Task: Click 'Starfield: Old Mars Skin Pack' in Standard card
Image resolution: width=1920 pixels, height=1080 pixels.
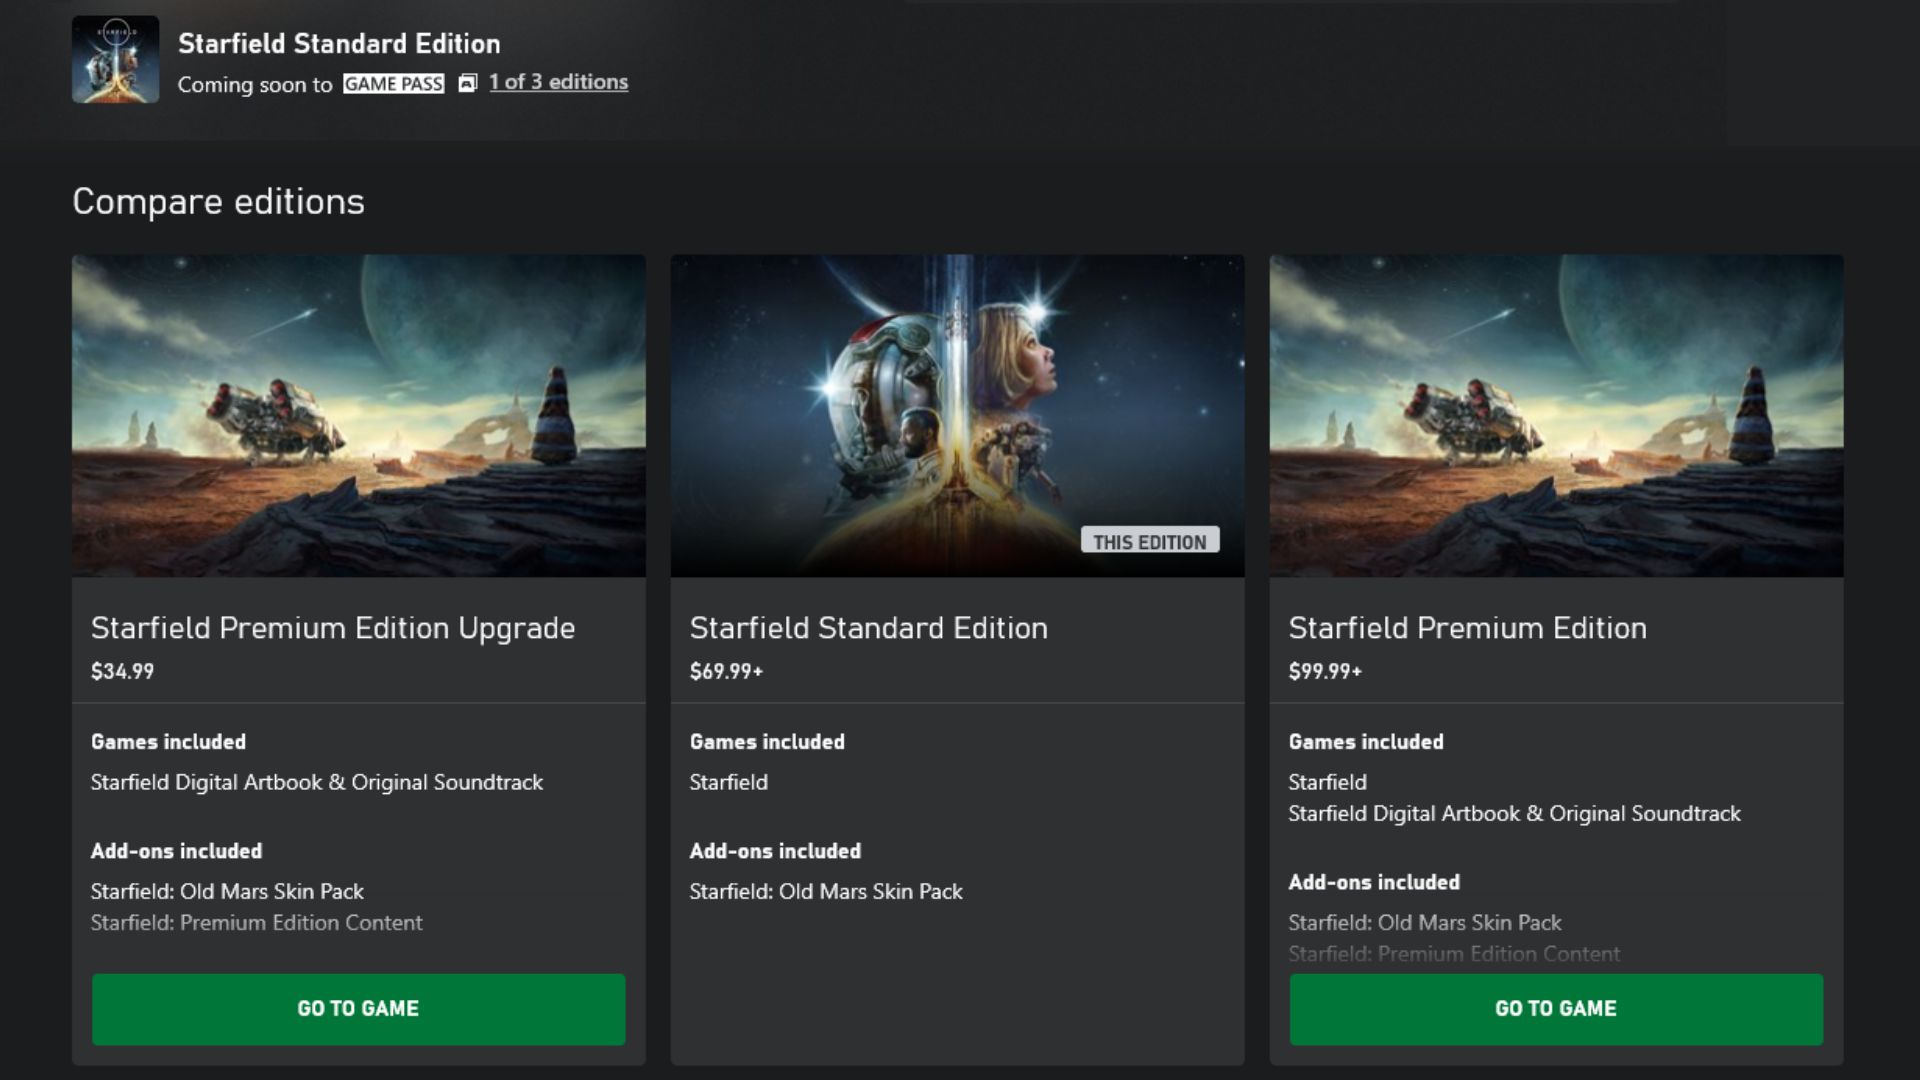Action: coord(826,891)
